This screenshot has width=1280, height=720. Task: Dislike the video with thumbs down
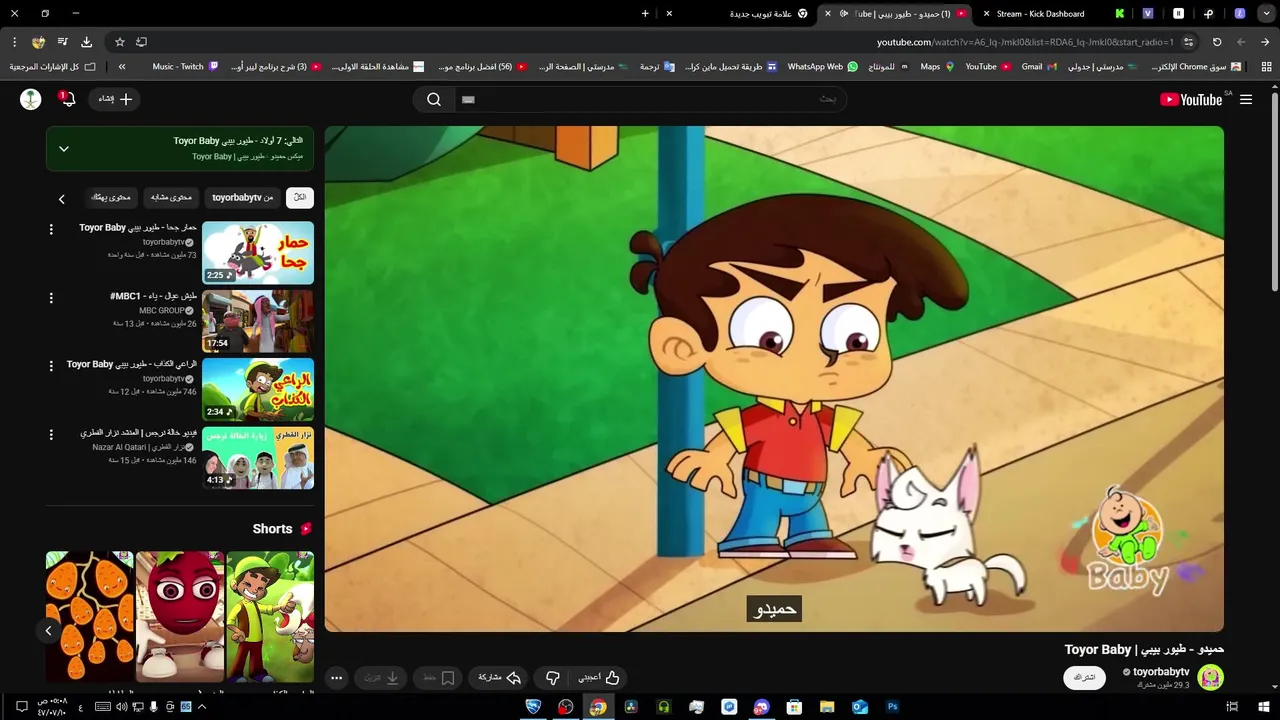[552, 678]
